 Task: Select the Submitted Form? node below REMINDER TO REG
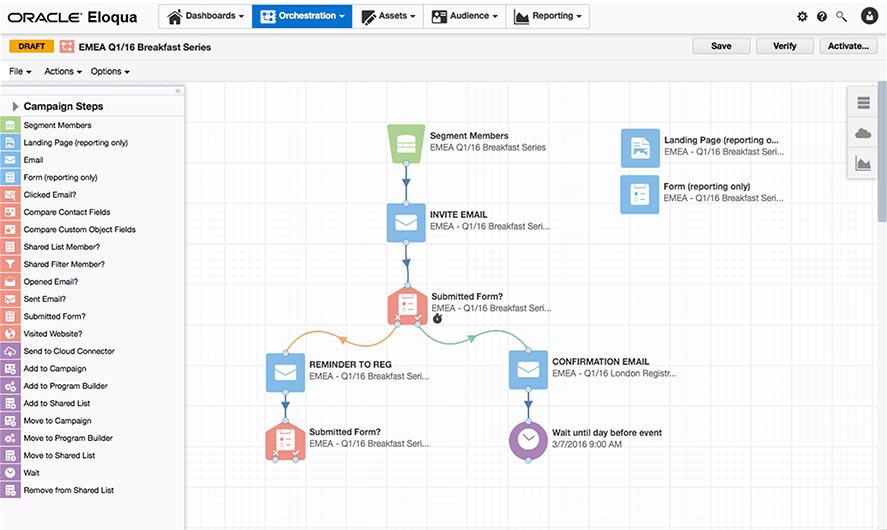tap(285, 441)
